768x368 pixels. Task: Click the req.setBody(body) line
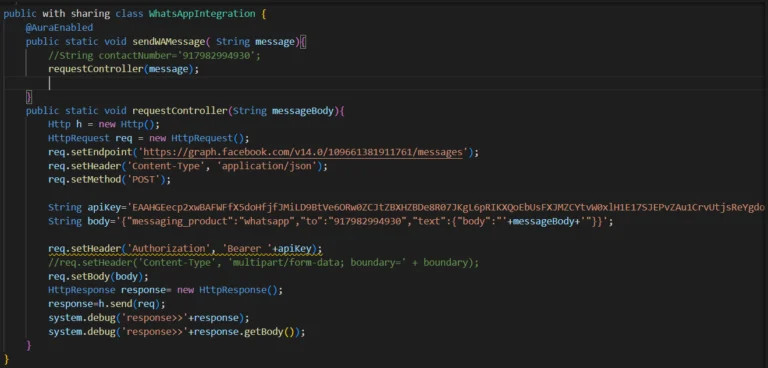click(98, 276)
